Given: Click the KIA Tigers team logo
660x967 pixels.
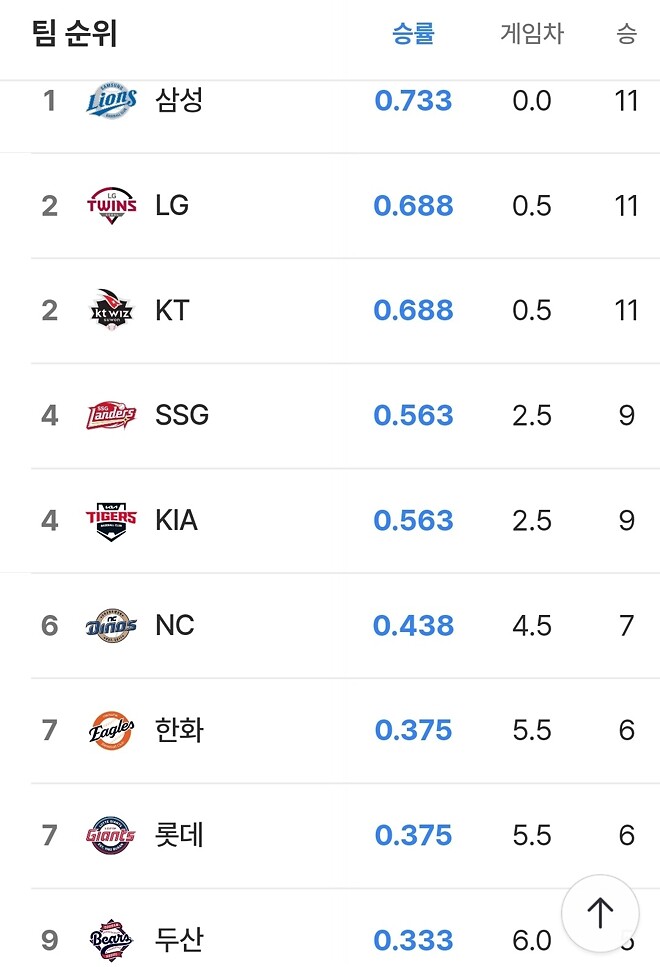Looking at the screenshot, I should pos(110,520).
